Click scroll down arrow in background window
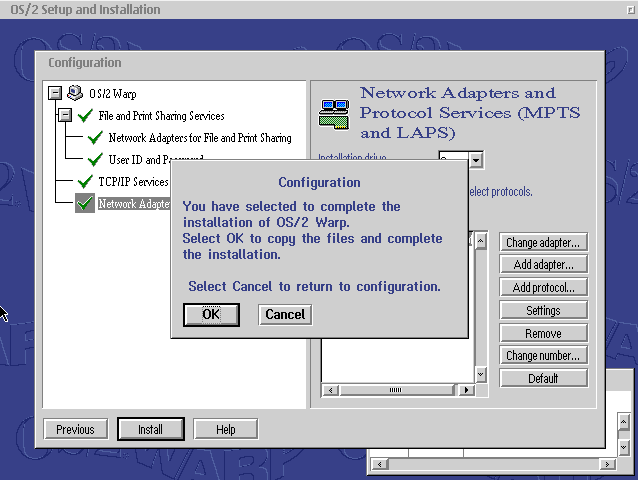 (x=623, y=447)
